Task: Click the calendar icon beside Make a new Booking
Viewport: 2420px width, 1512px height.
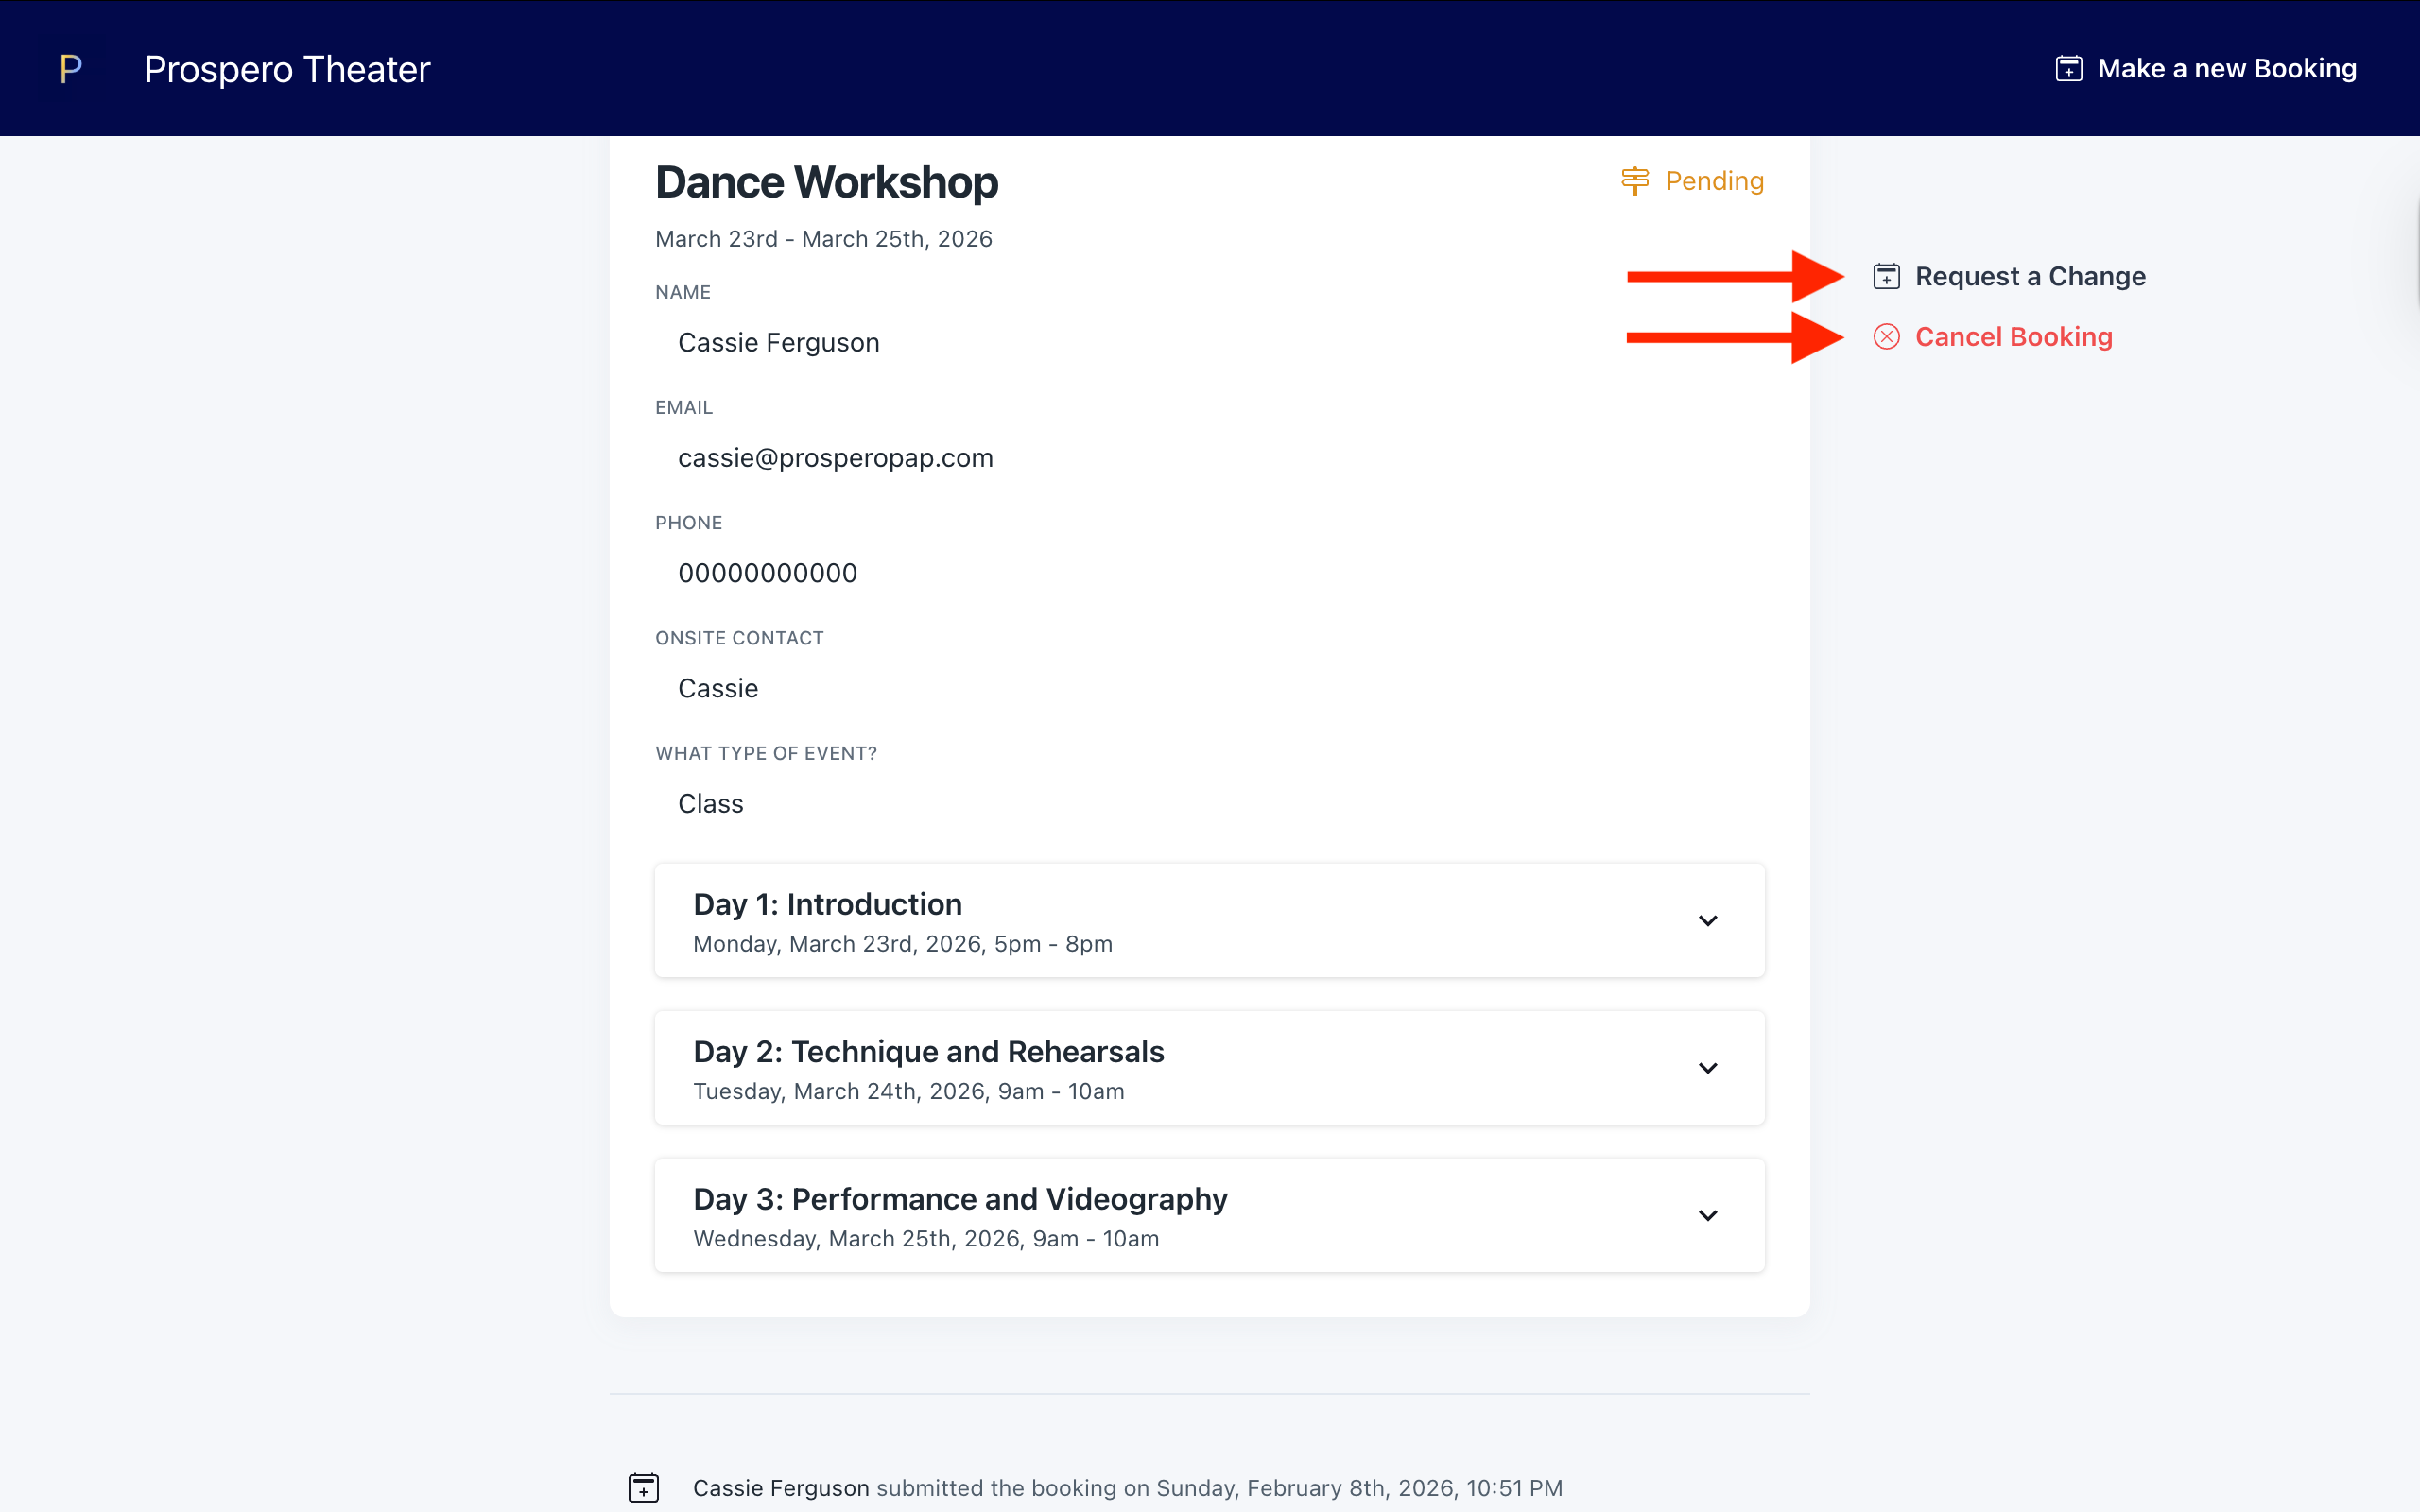Action: pyautogui.click(x=2069, y=69)
